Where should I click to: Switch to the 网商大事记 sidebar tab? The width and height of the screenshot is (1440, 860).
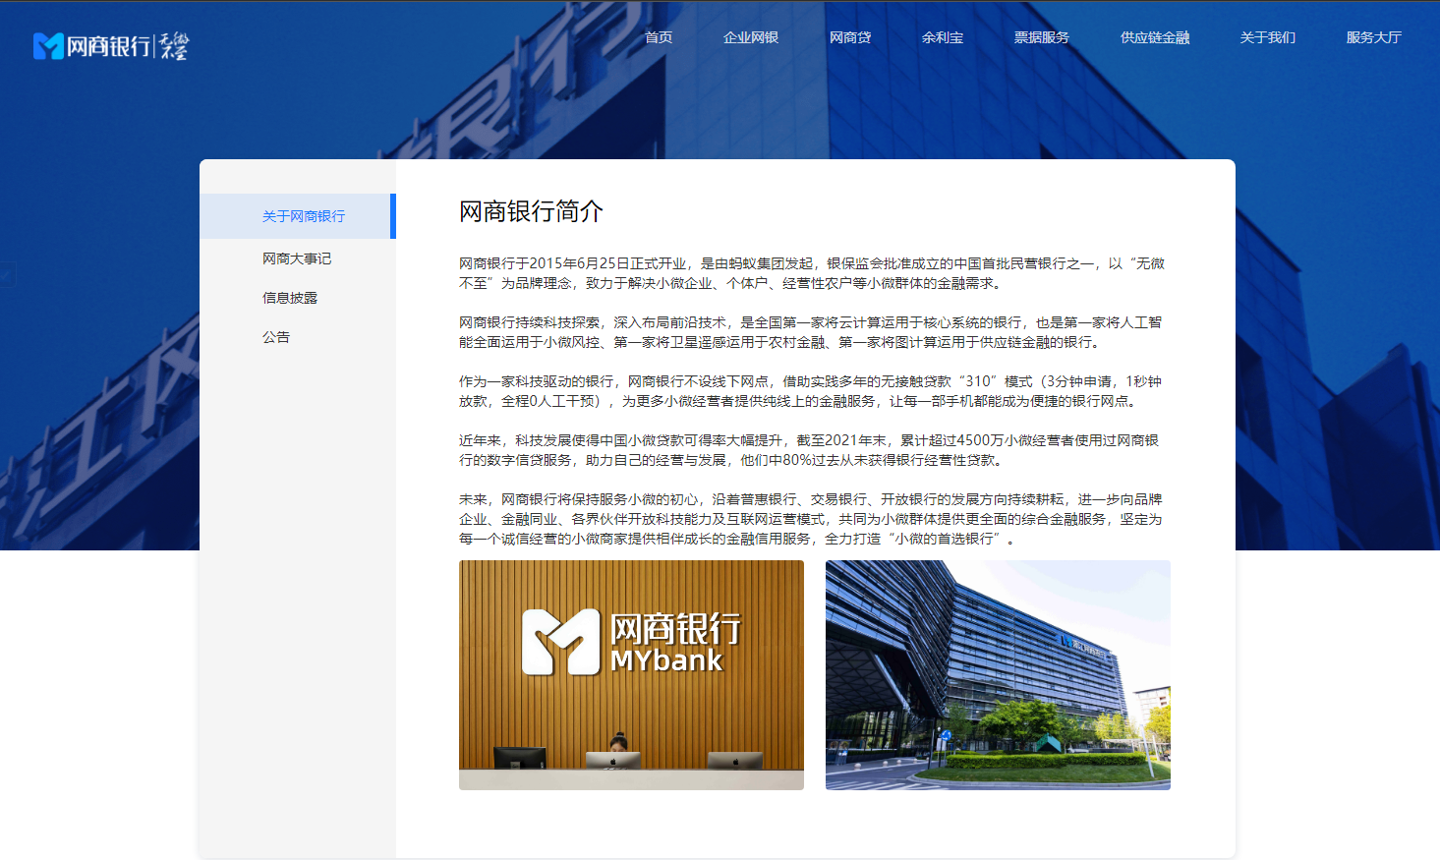click(x=296, y=259)
